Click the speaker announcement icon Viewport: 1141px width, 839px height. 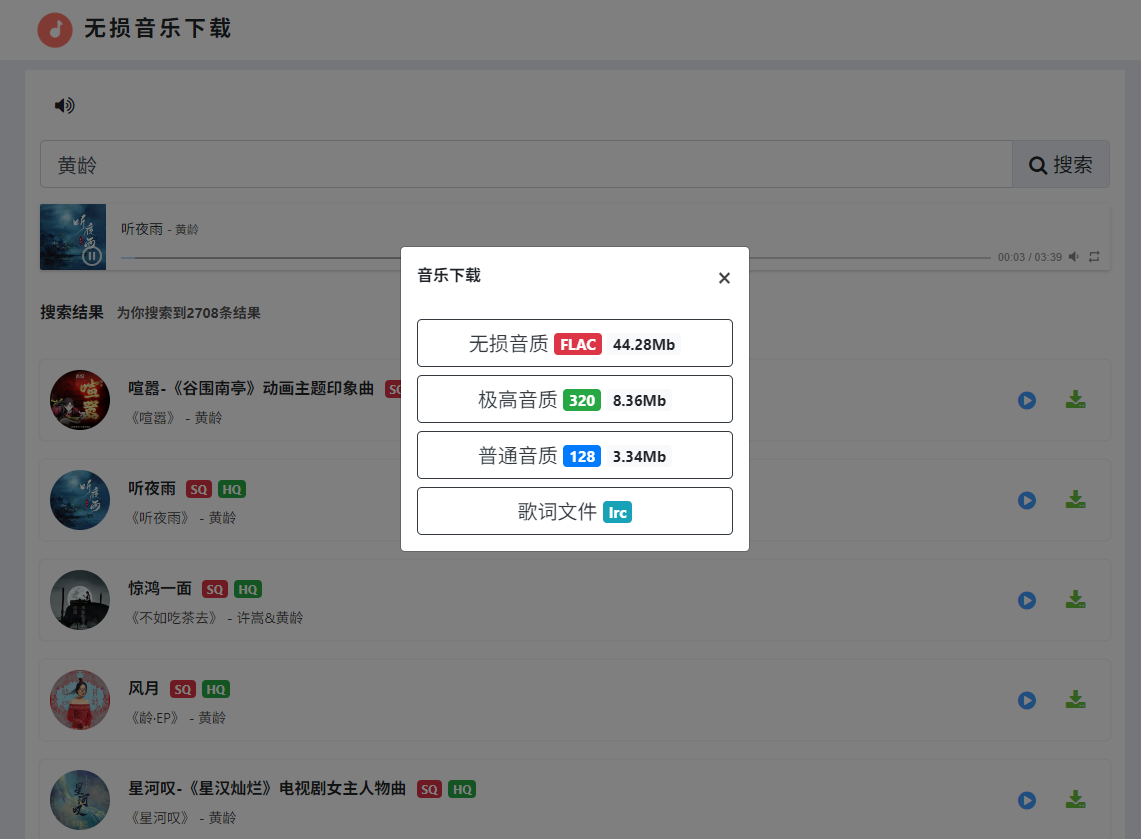coord(64,105)
